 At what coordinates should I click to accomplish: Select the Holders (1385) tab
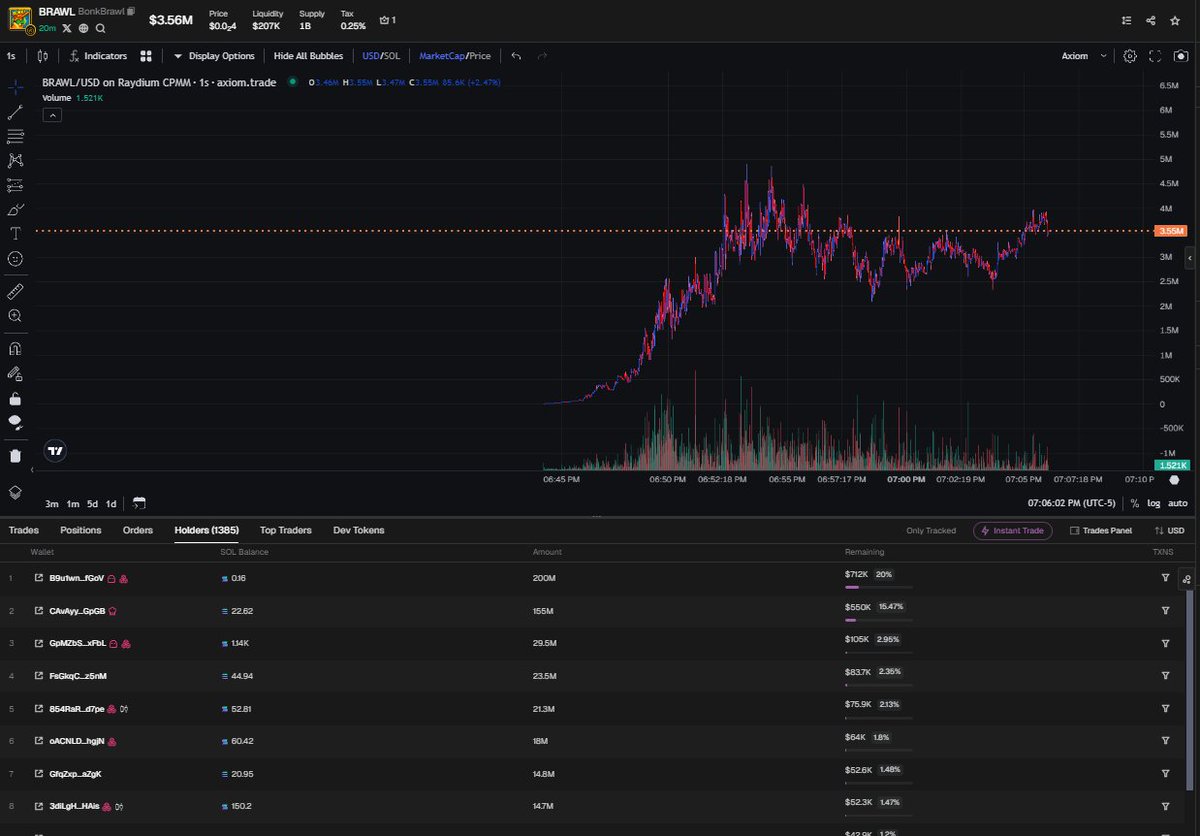tap(206, 530)
